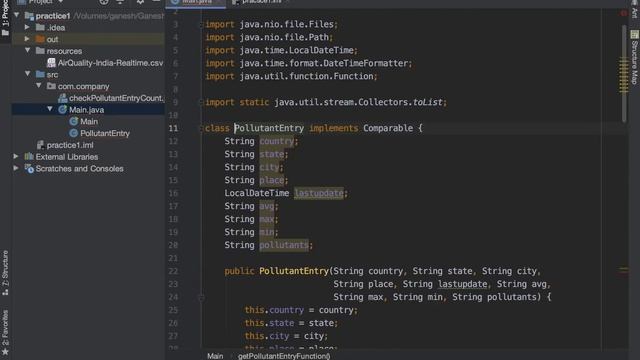Image resolution: width=640 pixels, height=360 pixels.
Task: Click getPollutantEntryFunction() breadcrumb
Action: point(284,356)
